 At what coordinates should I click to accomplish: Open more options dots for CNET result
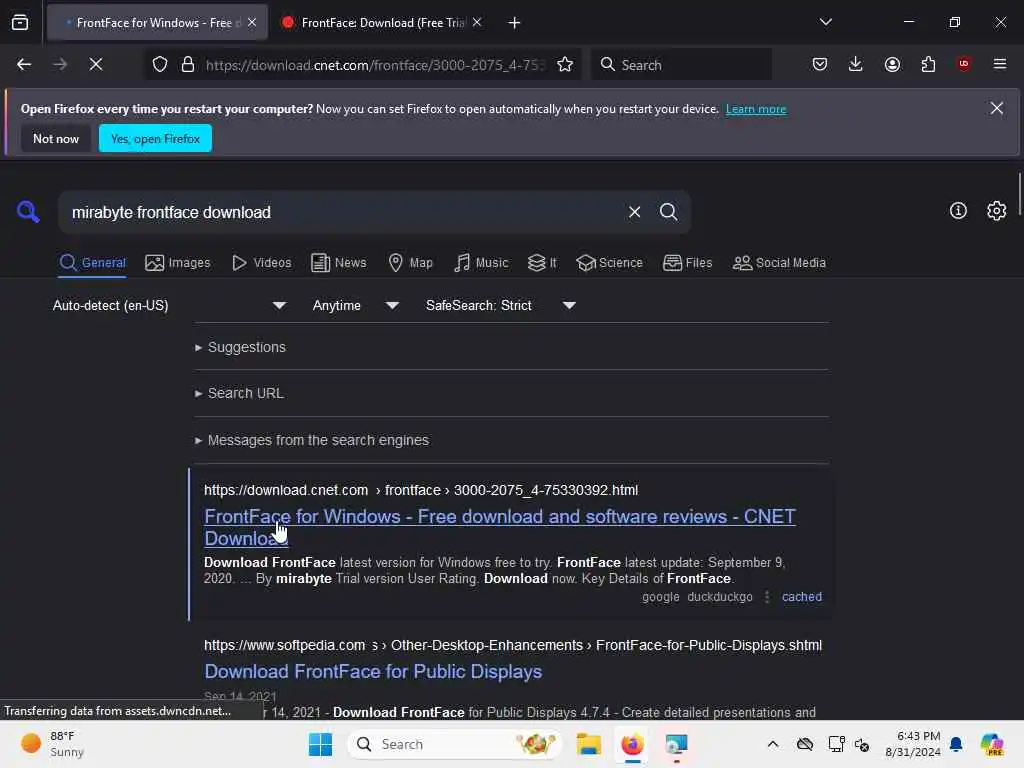pyautogui.click(x=767, y=597)
